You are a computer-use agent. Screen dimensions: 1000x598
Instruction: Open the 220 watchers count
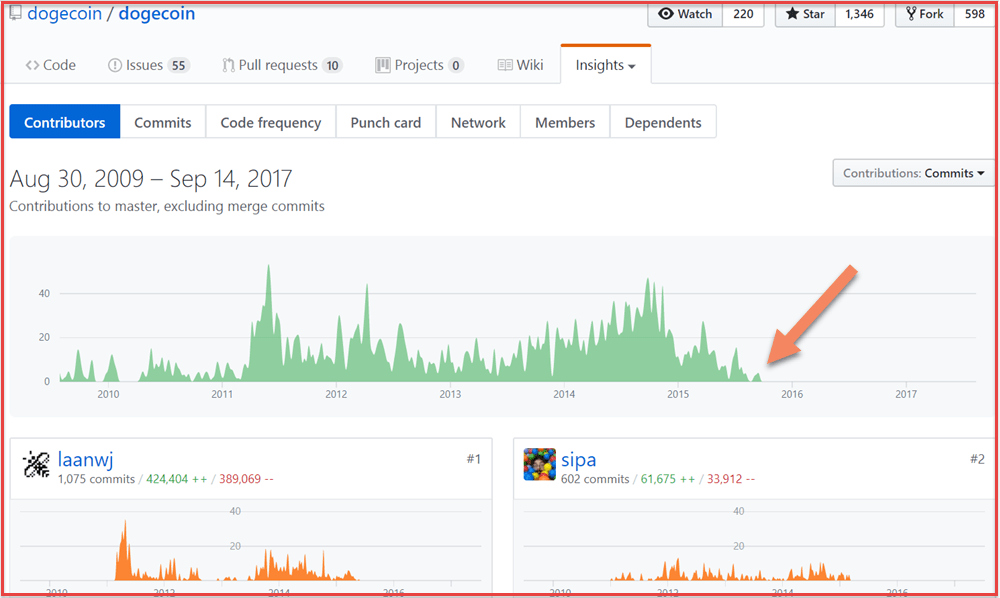click(x=743, y=14)
